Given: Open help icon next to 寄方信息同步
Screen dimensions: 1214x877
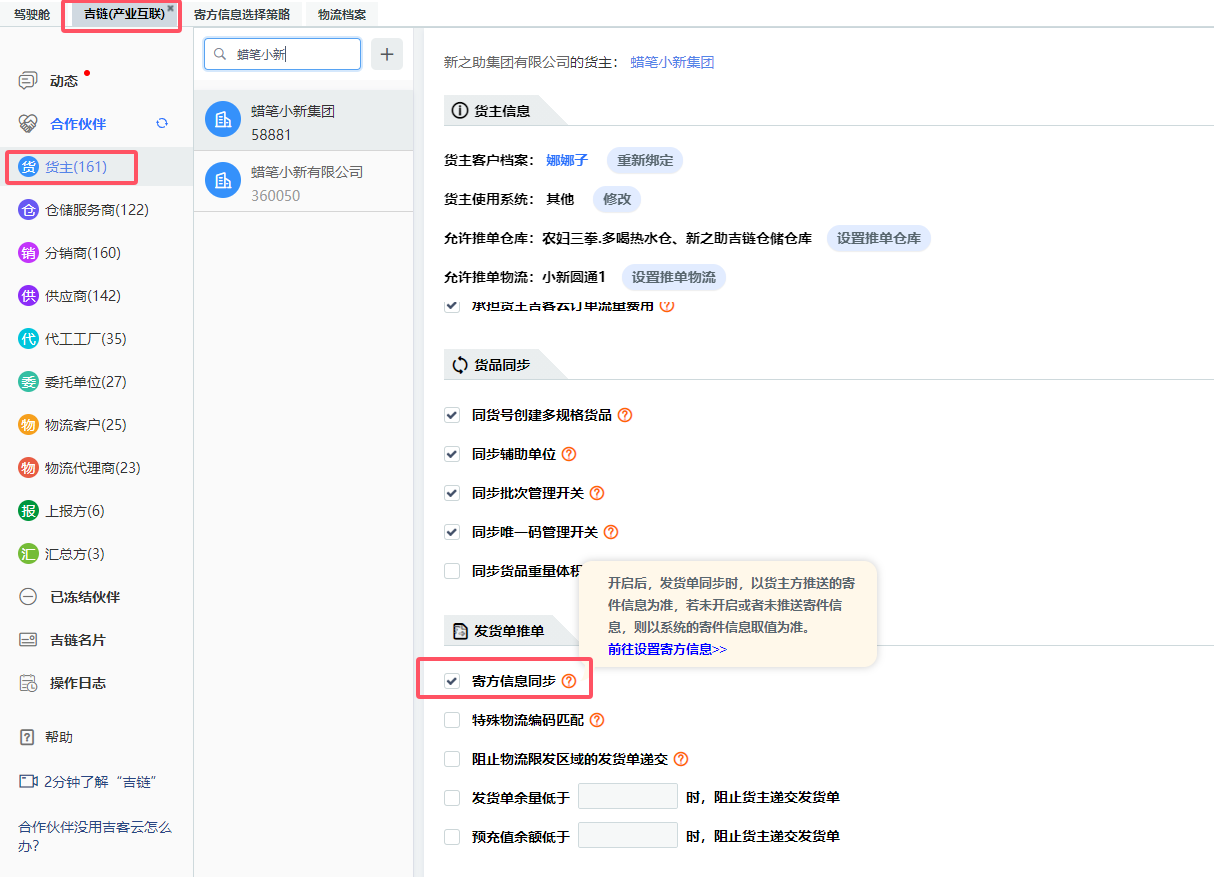Looking at the screenshot, I should coord(569,681).
